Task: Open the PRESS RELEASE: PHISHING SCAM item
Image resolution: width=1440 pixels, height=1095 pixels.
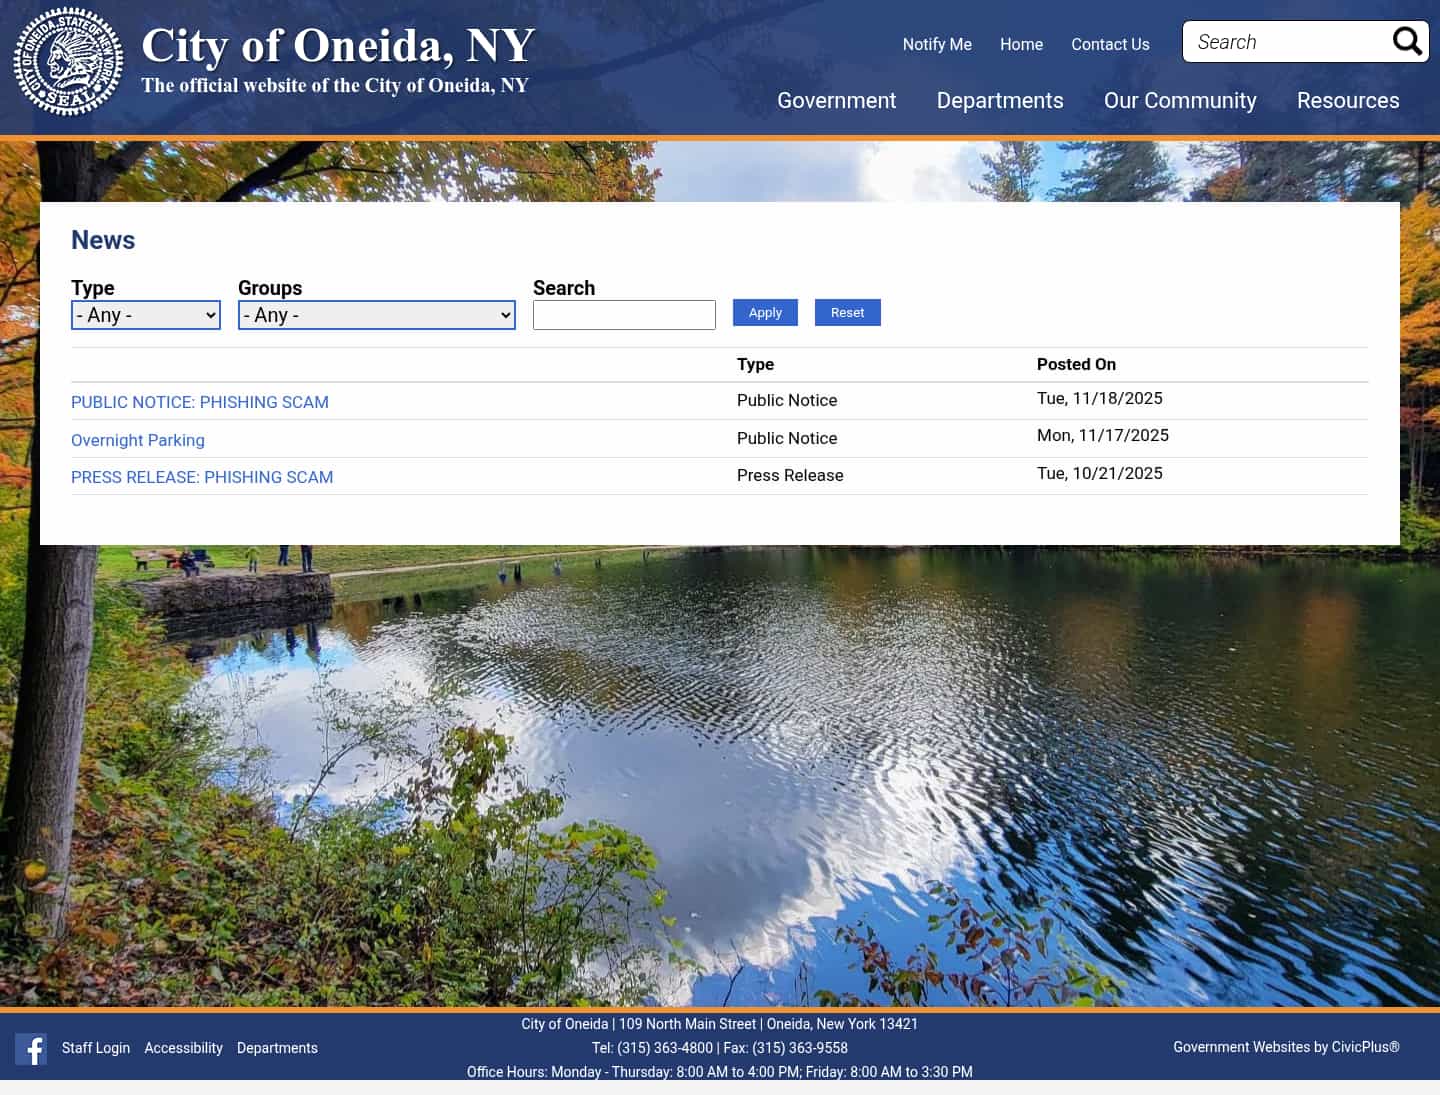Action: click(x=202, y=477)
